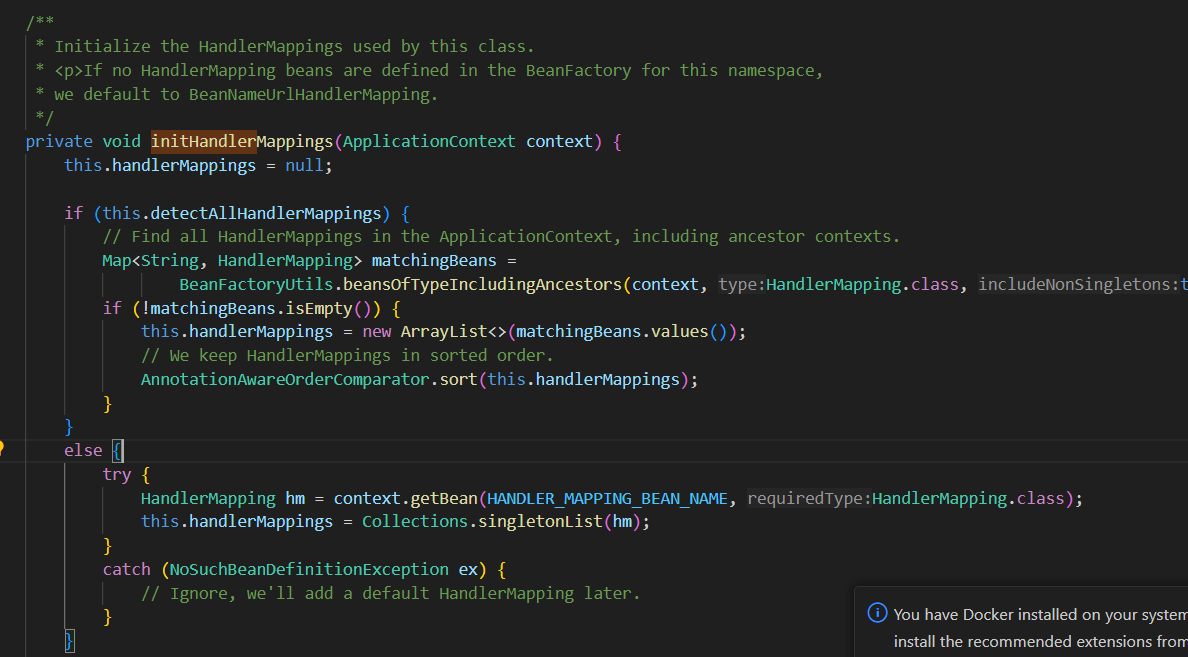Click NoSuchBeanDefinitionException type
Viewport: 1188px width, 657px height.
[309, 569]
